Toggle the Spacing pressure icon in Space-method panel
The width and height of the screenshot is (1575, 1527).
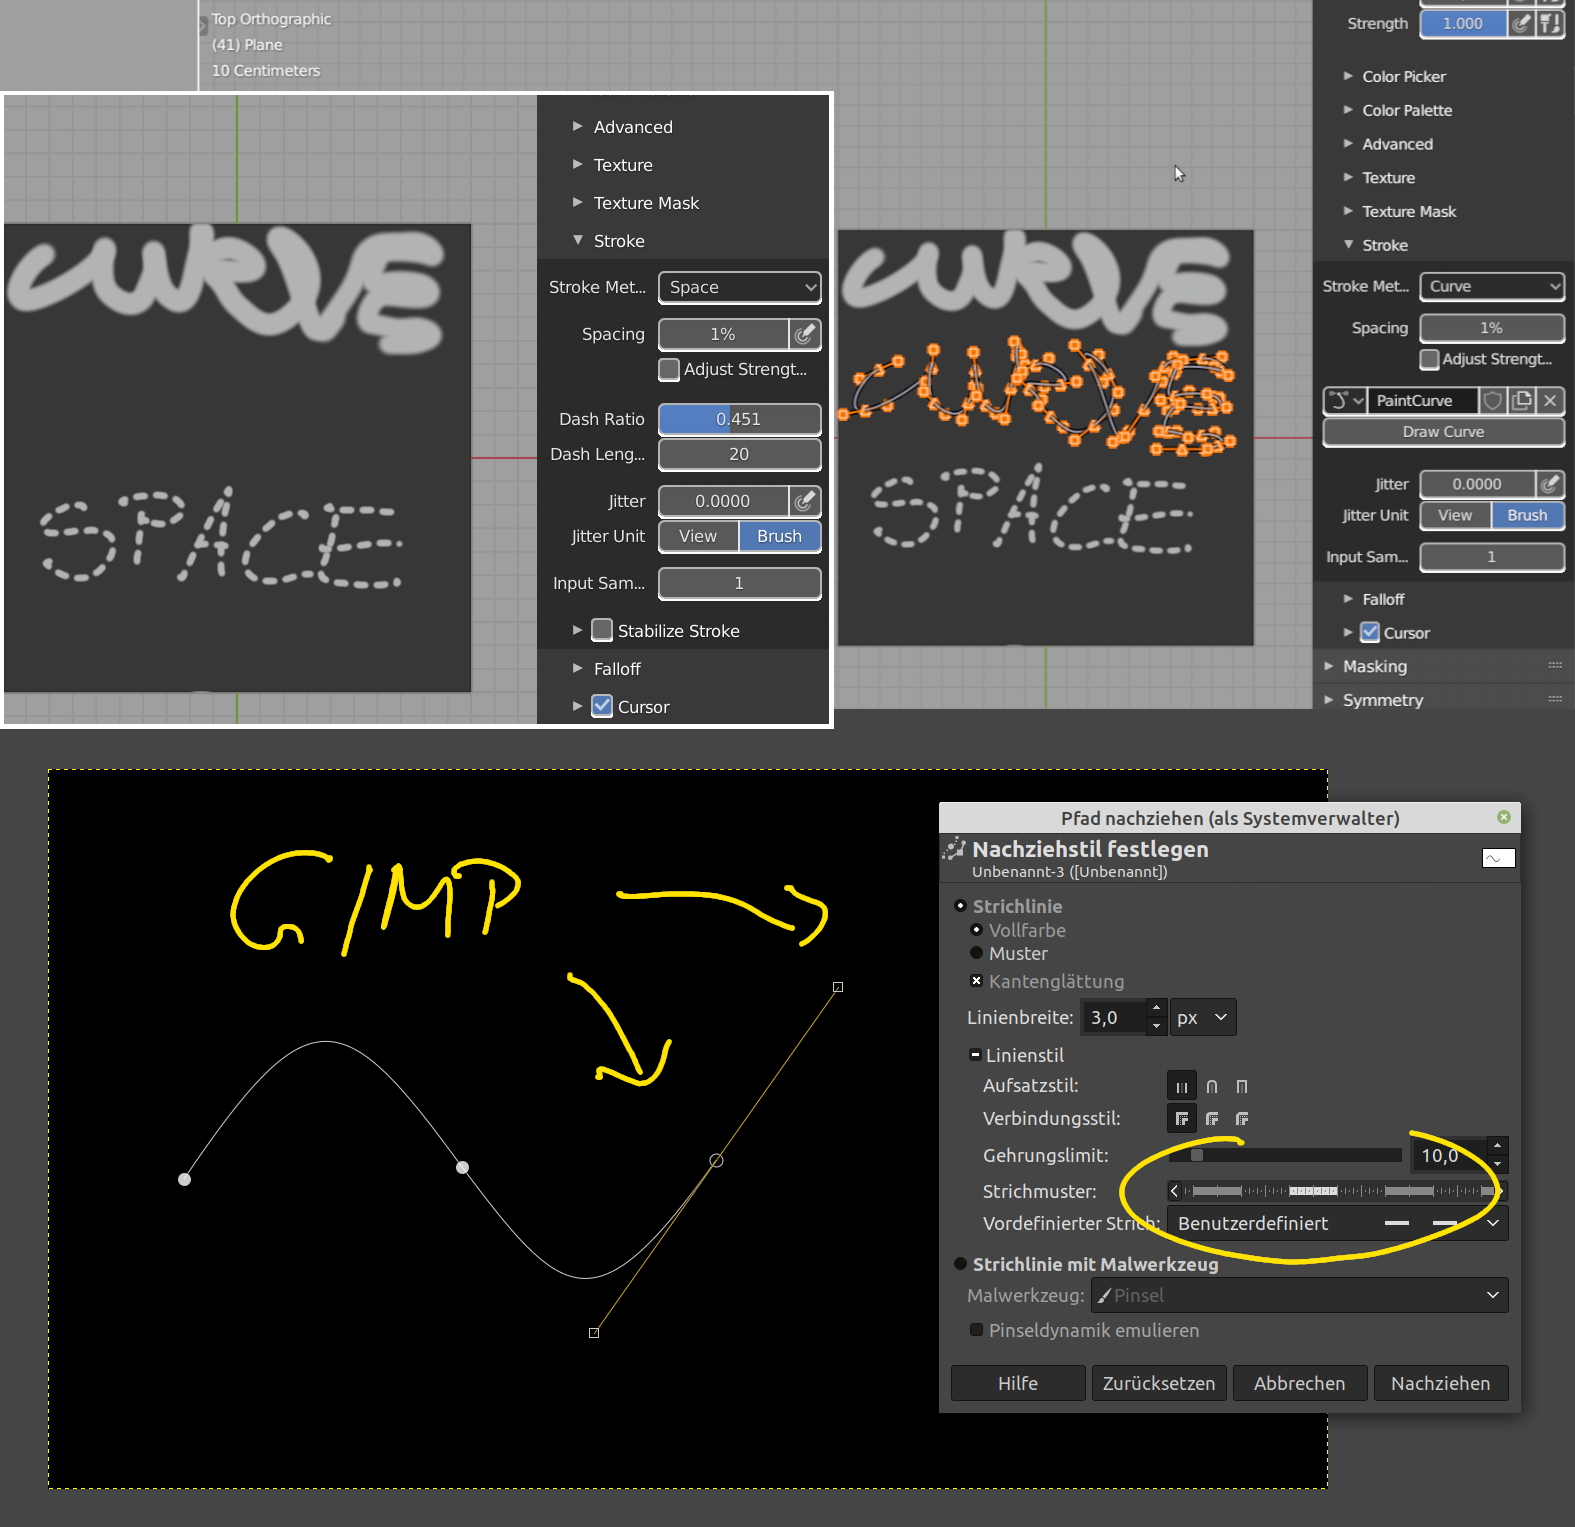[805, 334]
